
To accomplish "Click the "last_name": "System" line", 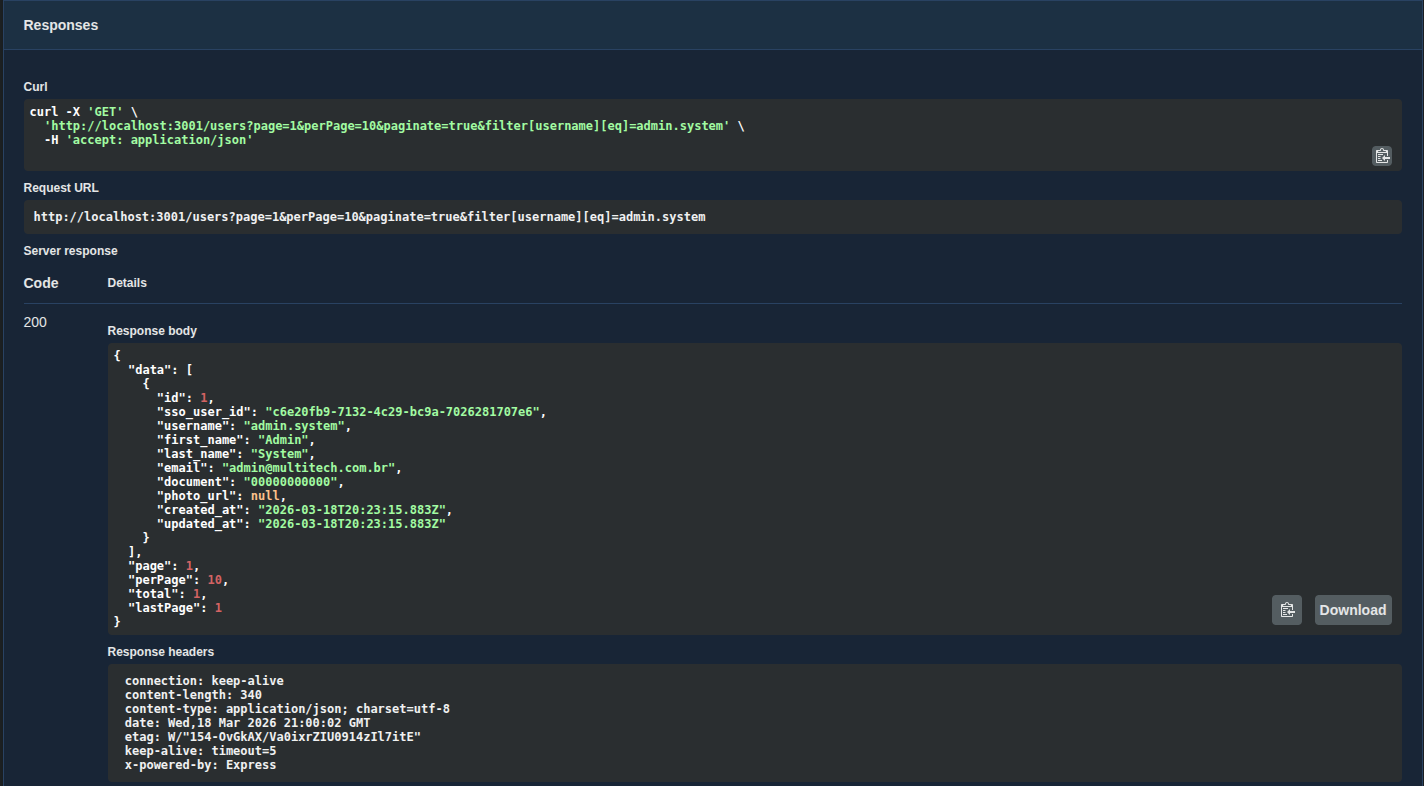I will (x=236, y=454).
